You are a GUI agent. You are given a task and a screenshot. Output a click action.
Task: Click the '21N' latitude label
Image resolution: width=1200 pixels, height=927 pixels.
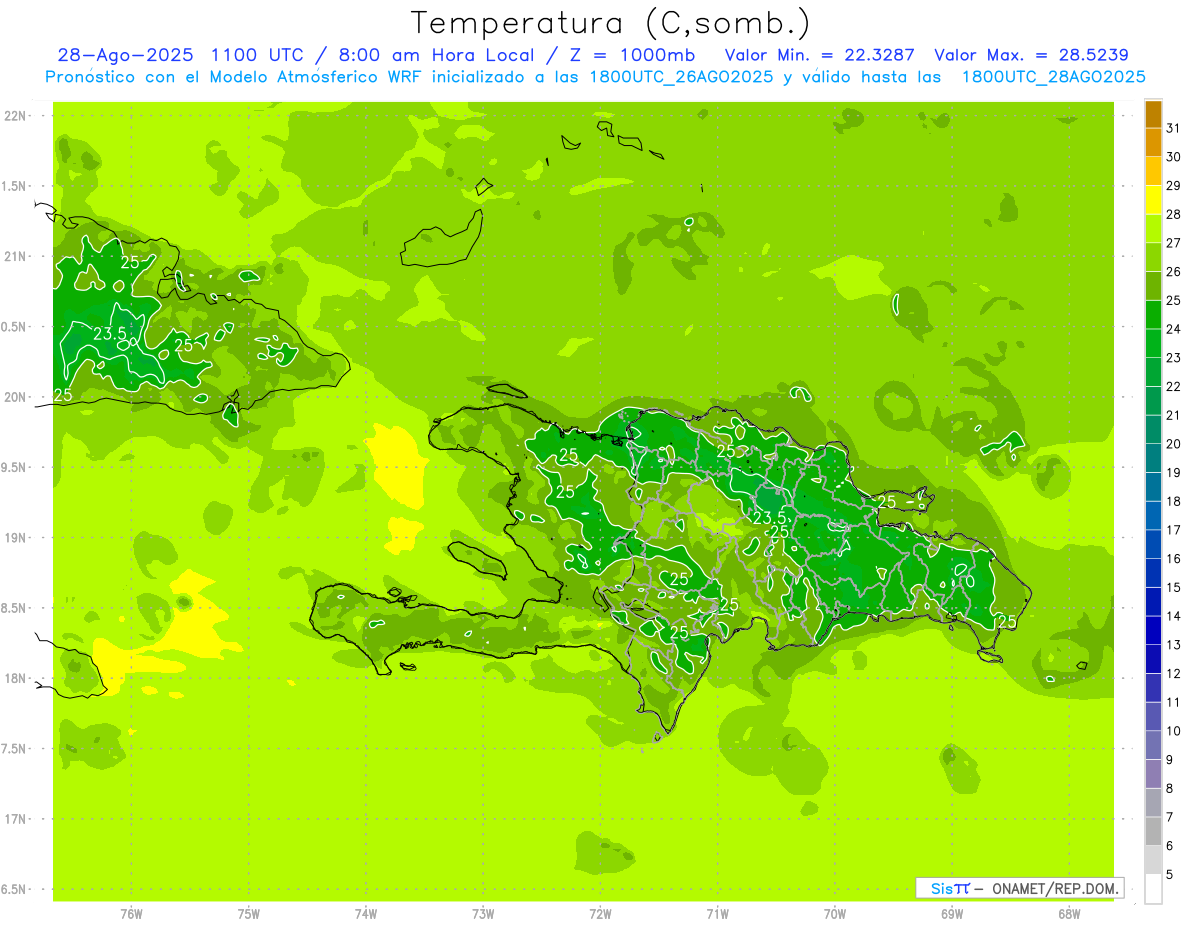[15, 257]
